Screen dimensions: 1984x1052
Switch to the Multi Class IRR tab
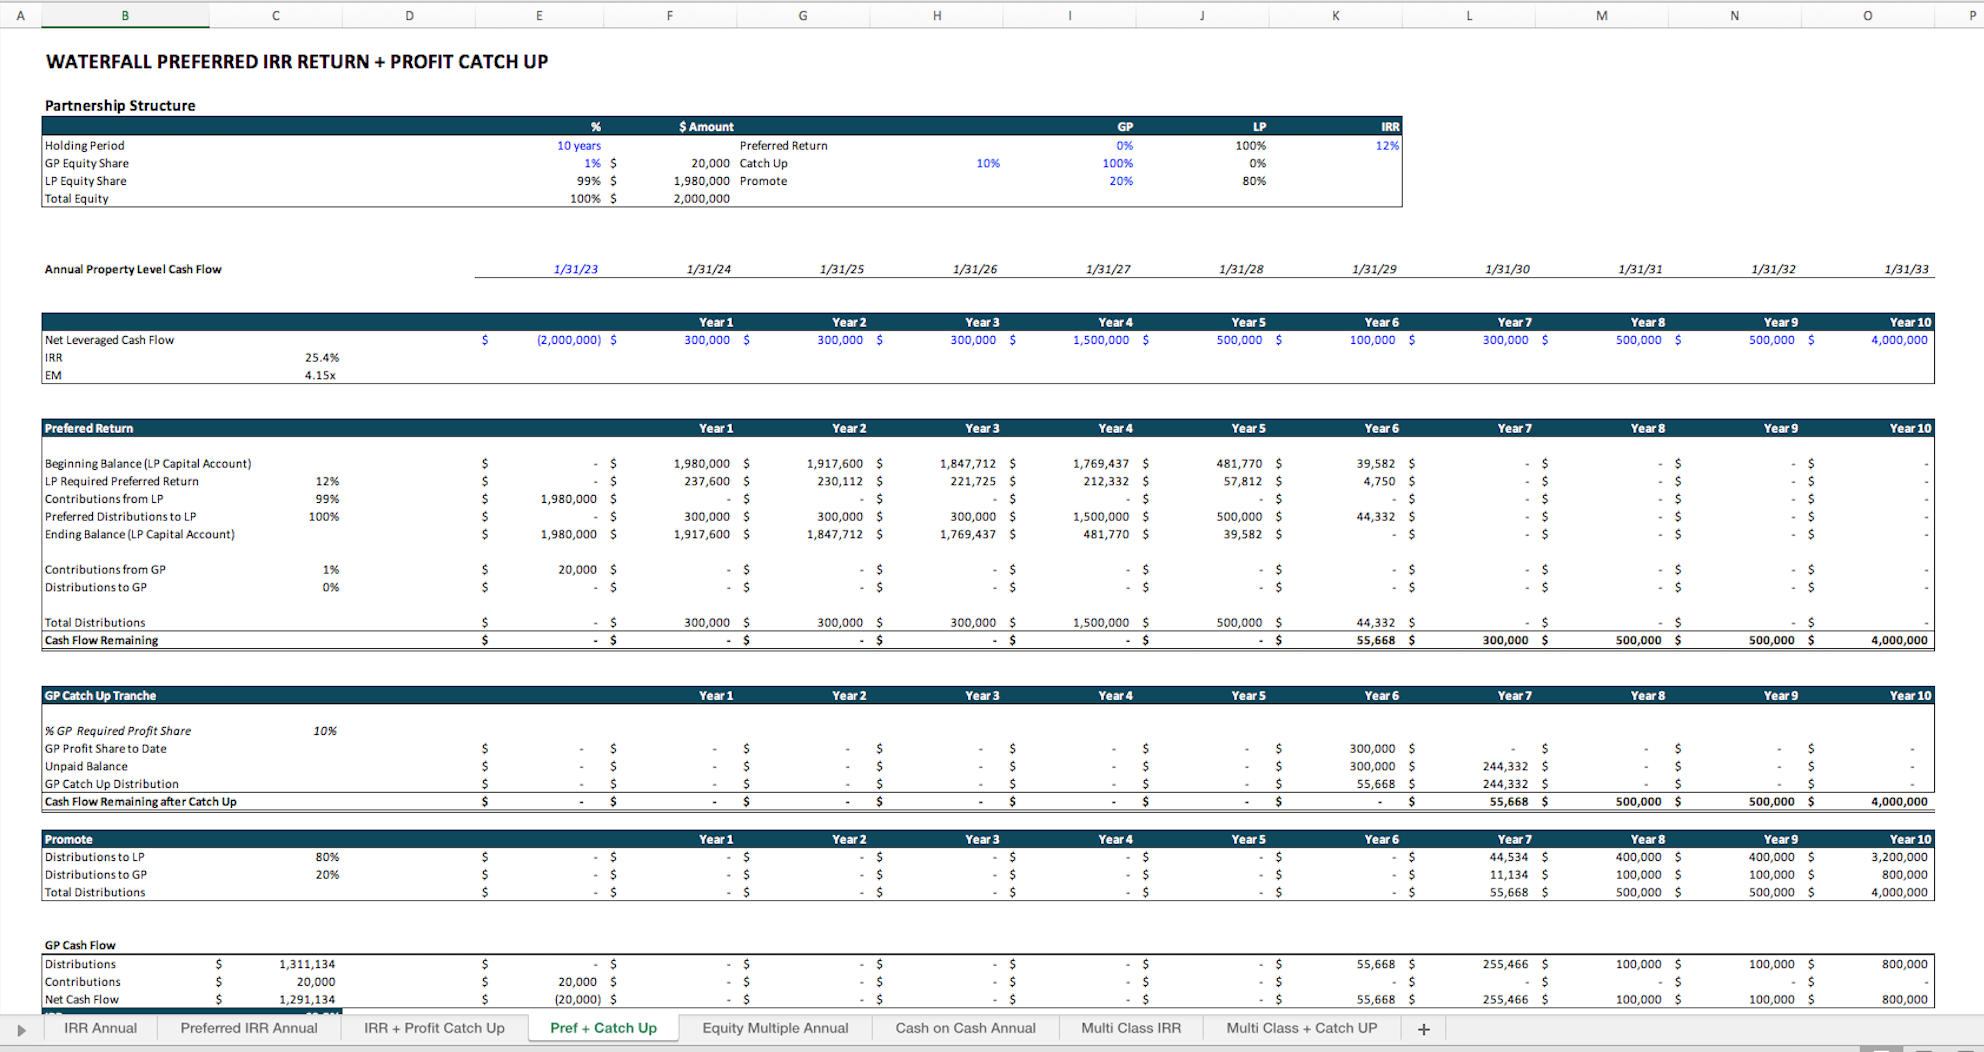(x=1131, y=1028)
